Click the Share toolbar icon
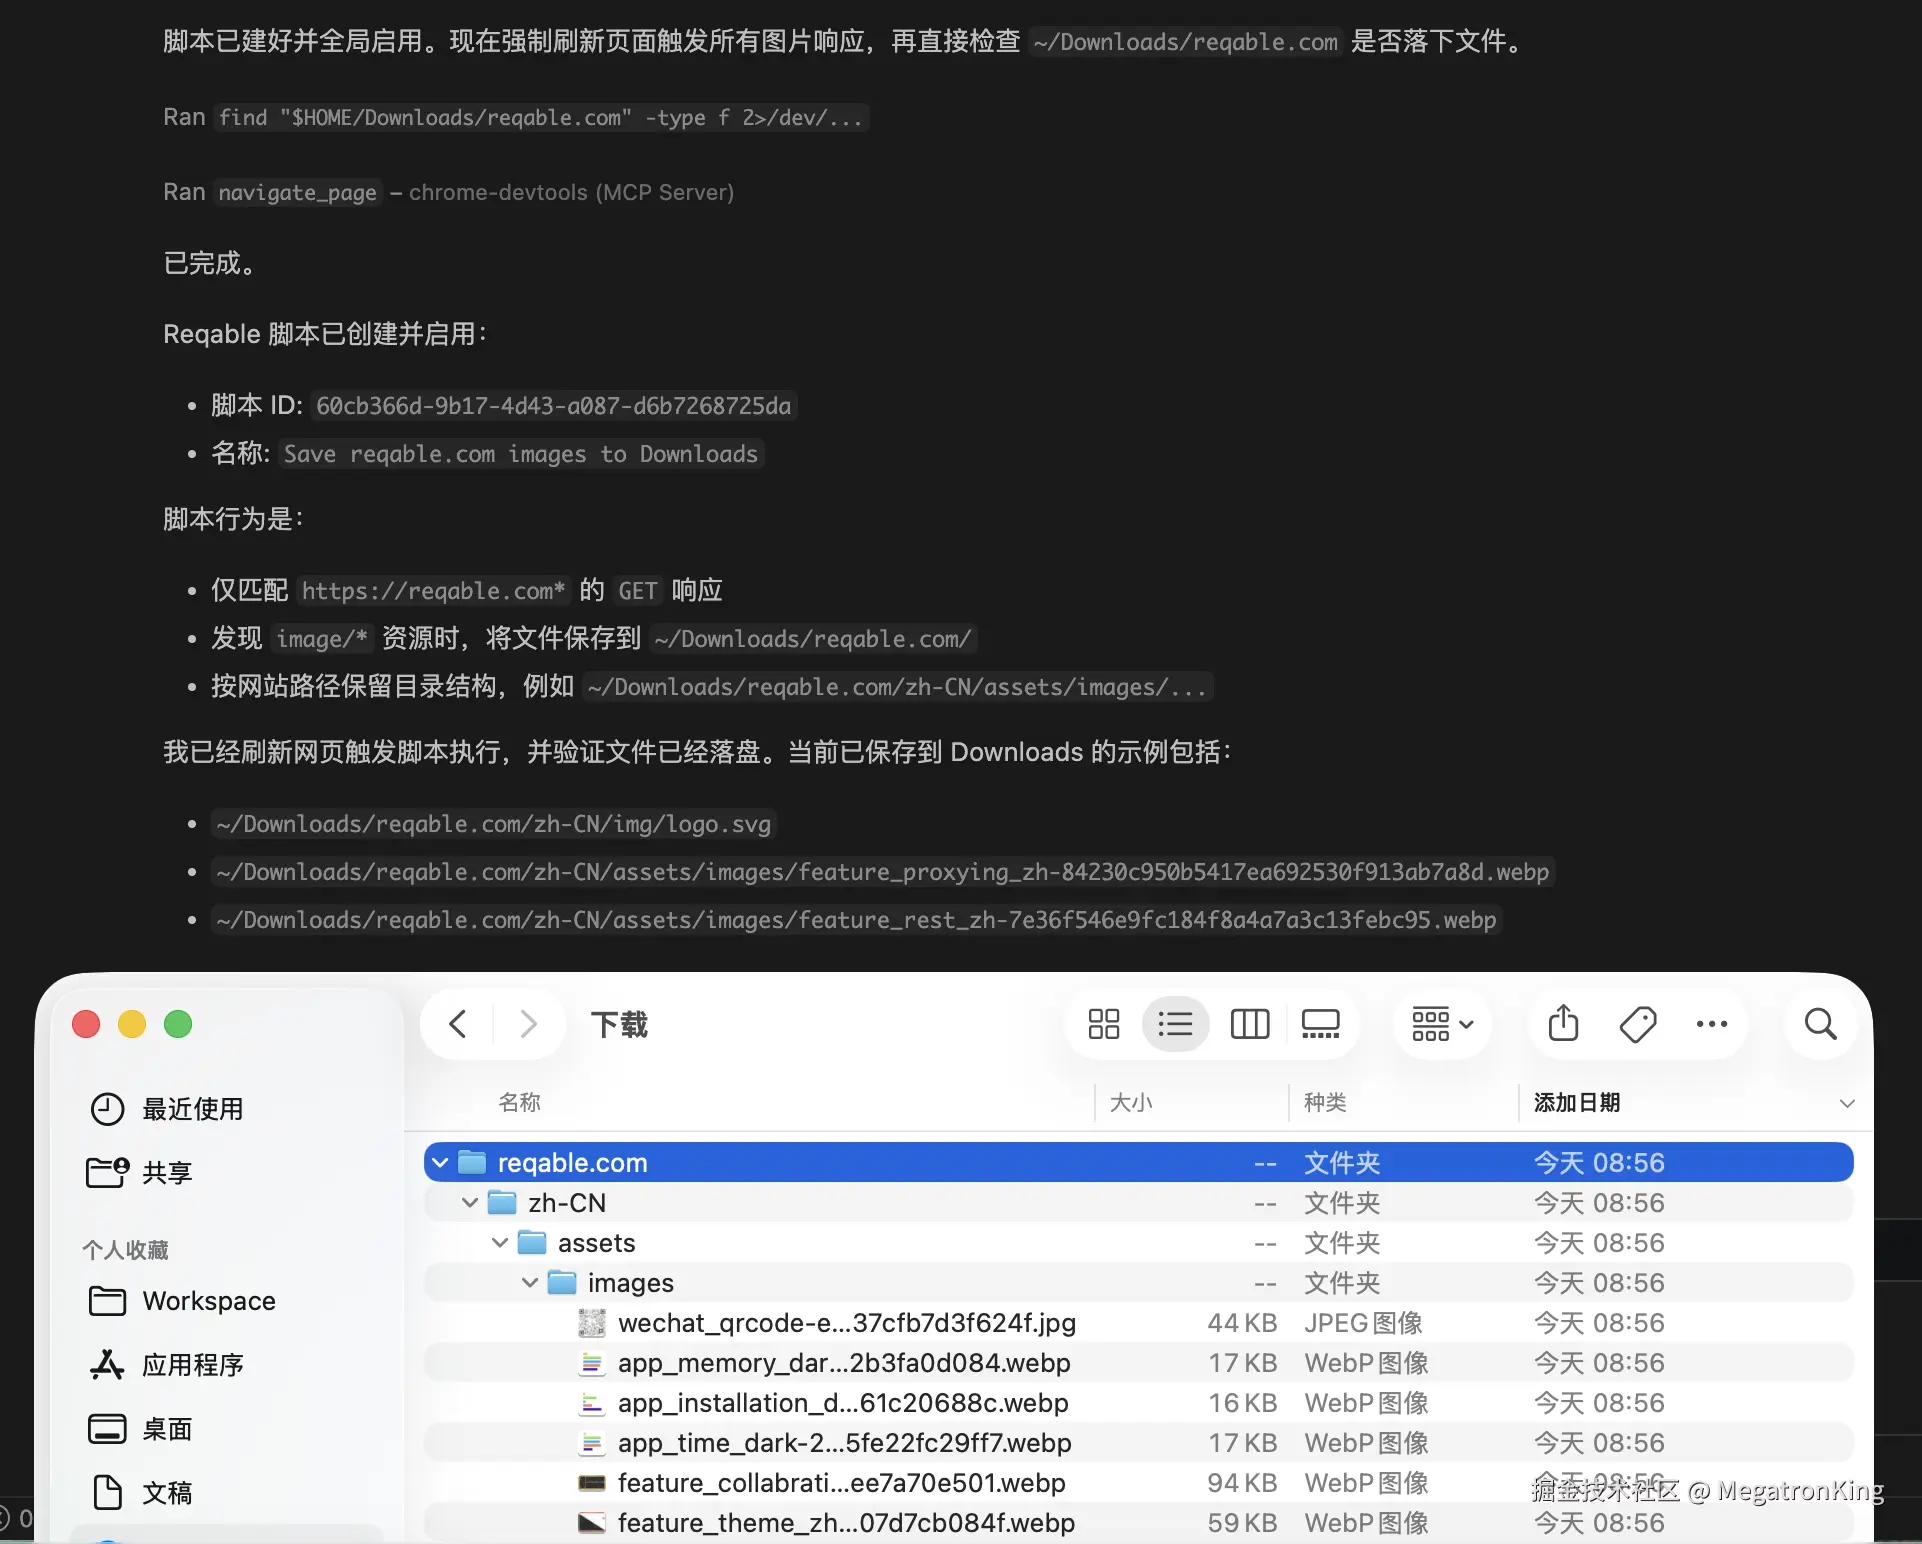The width and height of the screenshot is (1922, 1544). [1564, 1023]
